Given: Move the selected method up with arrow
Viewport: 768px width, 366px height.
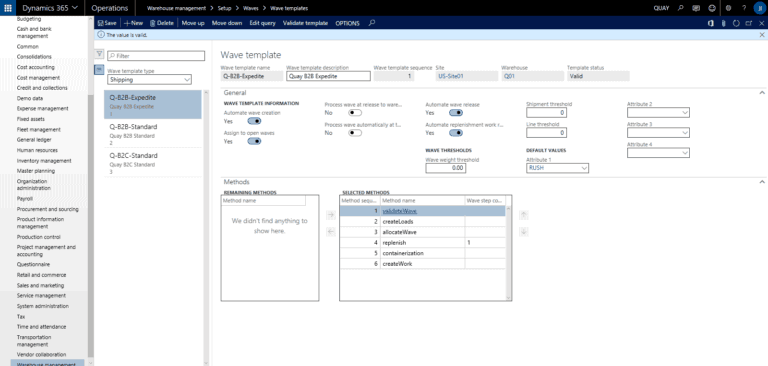Looking at the screenshot, I should (x=524, y=215).
